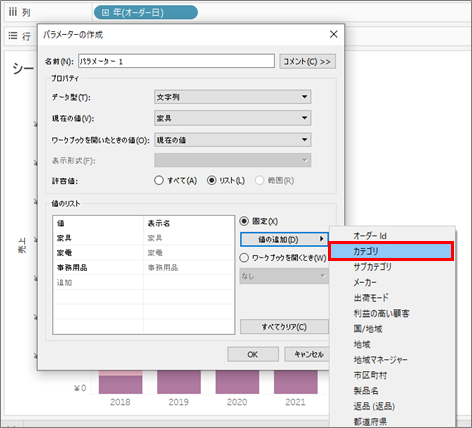Click the 事務用品 display name cell
The width and height of the screenshot is (472, 428).
[189, 267]
